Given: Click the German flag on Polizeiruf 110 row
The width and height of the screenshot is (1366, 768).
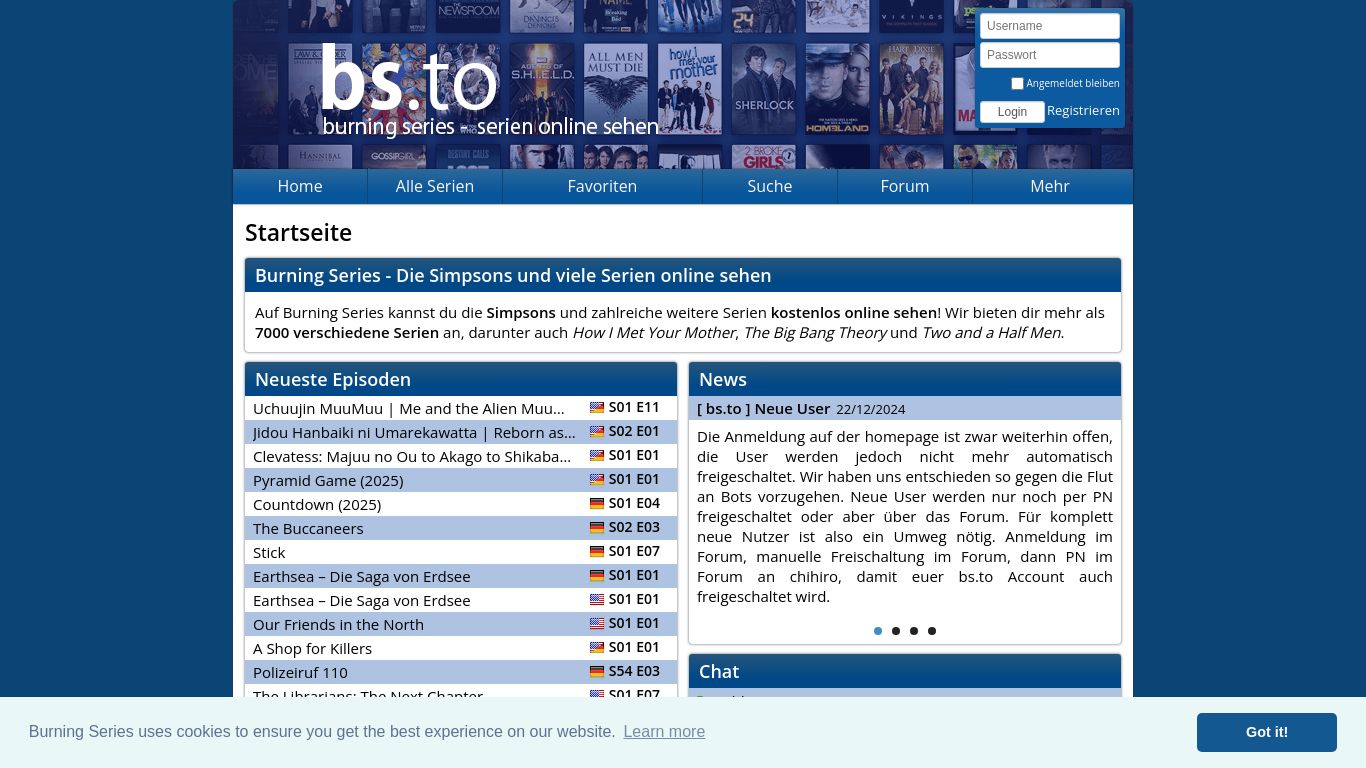Looking at the screenshot, I should point(597,672).
